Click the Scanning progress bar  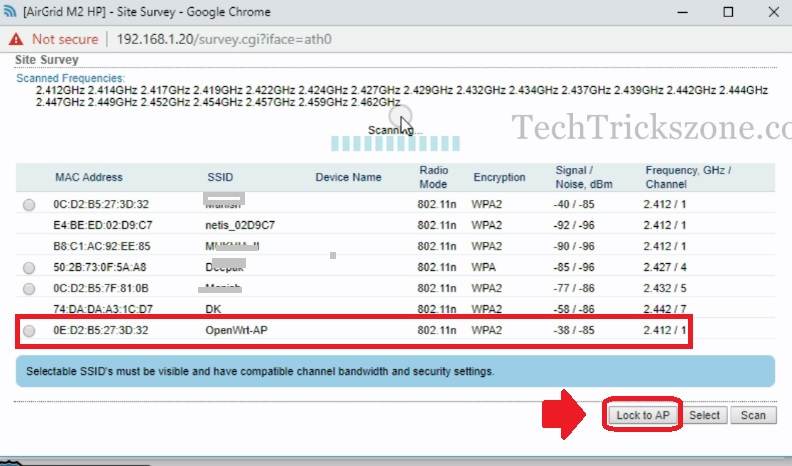(369, 144)
